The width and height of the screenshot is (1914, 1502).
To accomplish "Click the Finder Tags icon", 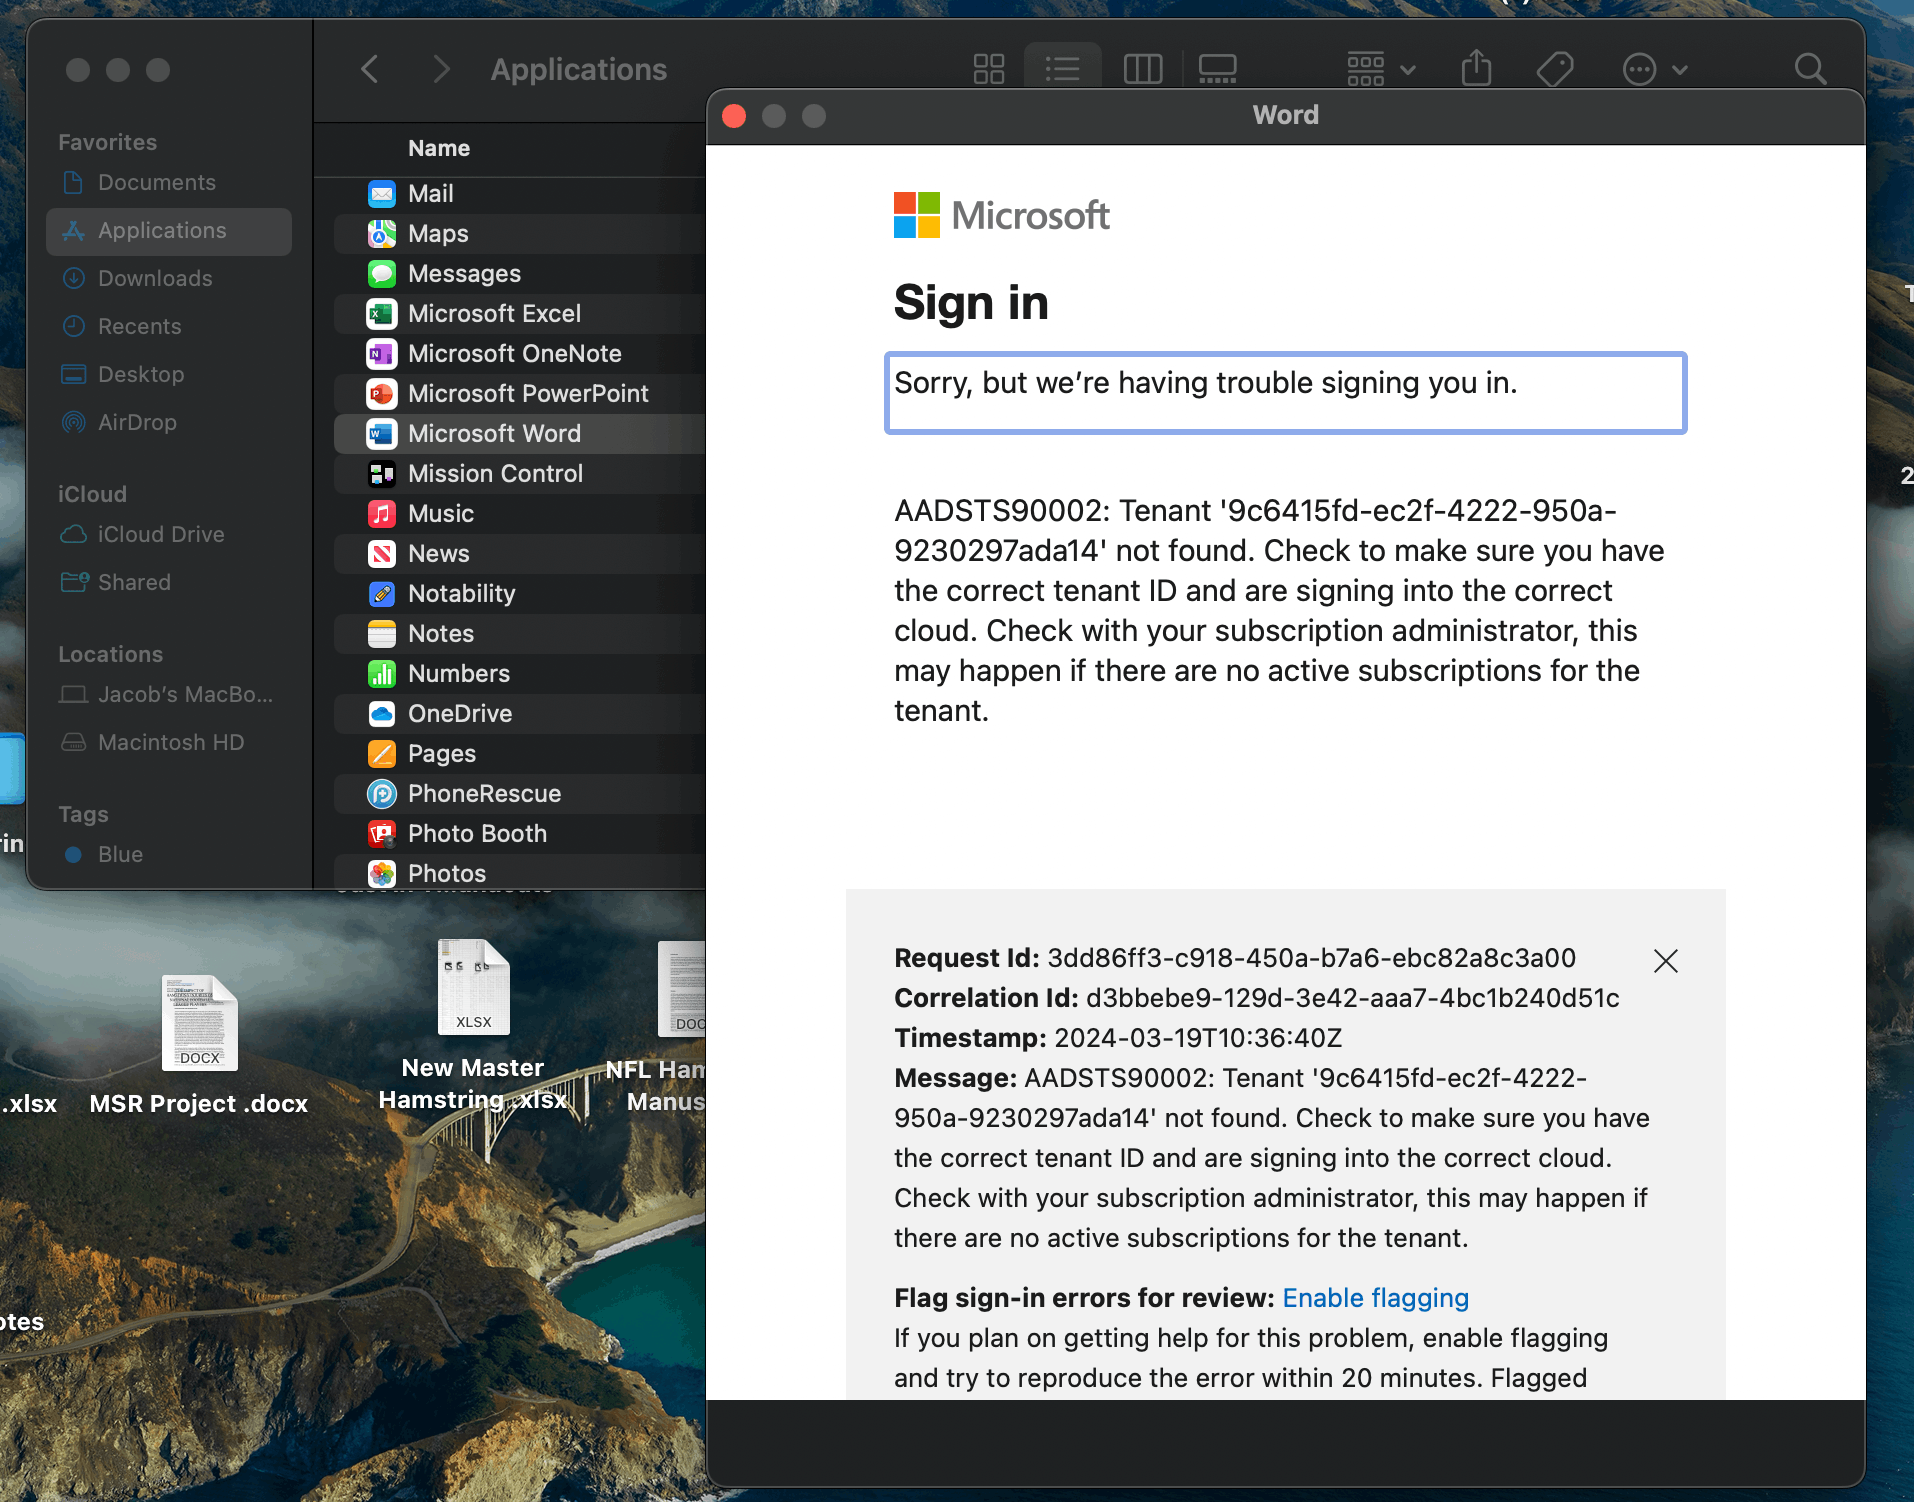I will (x=1555, y=69).
